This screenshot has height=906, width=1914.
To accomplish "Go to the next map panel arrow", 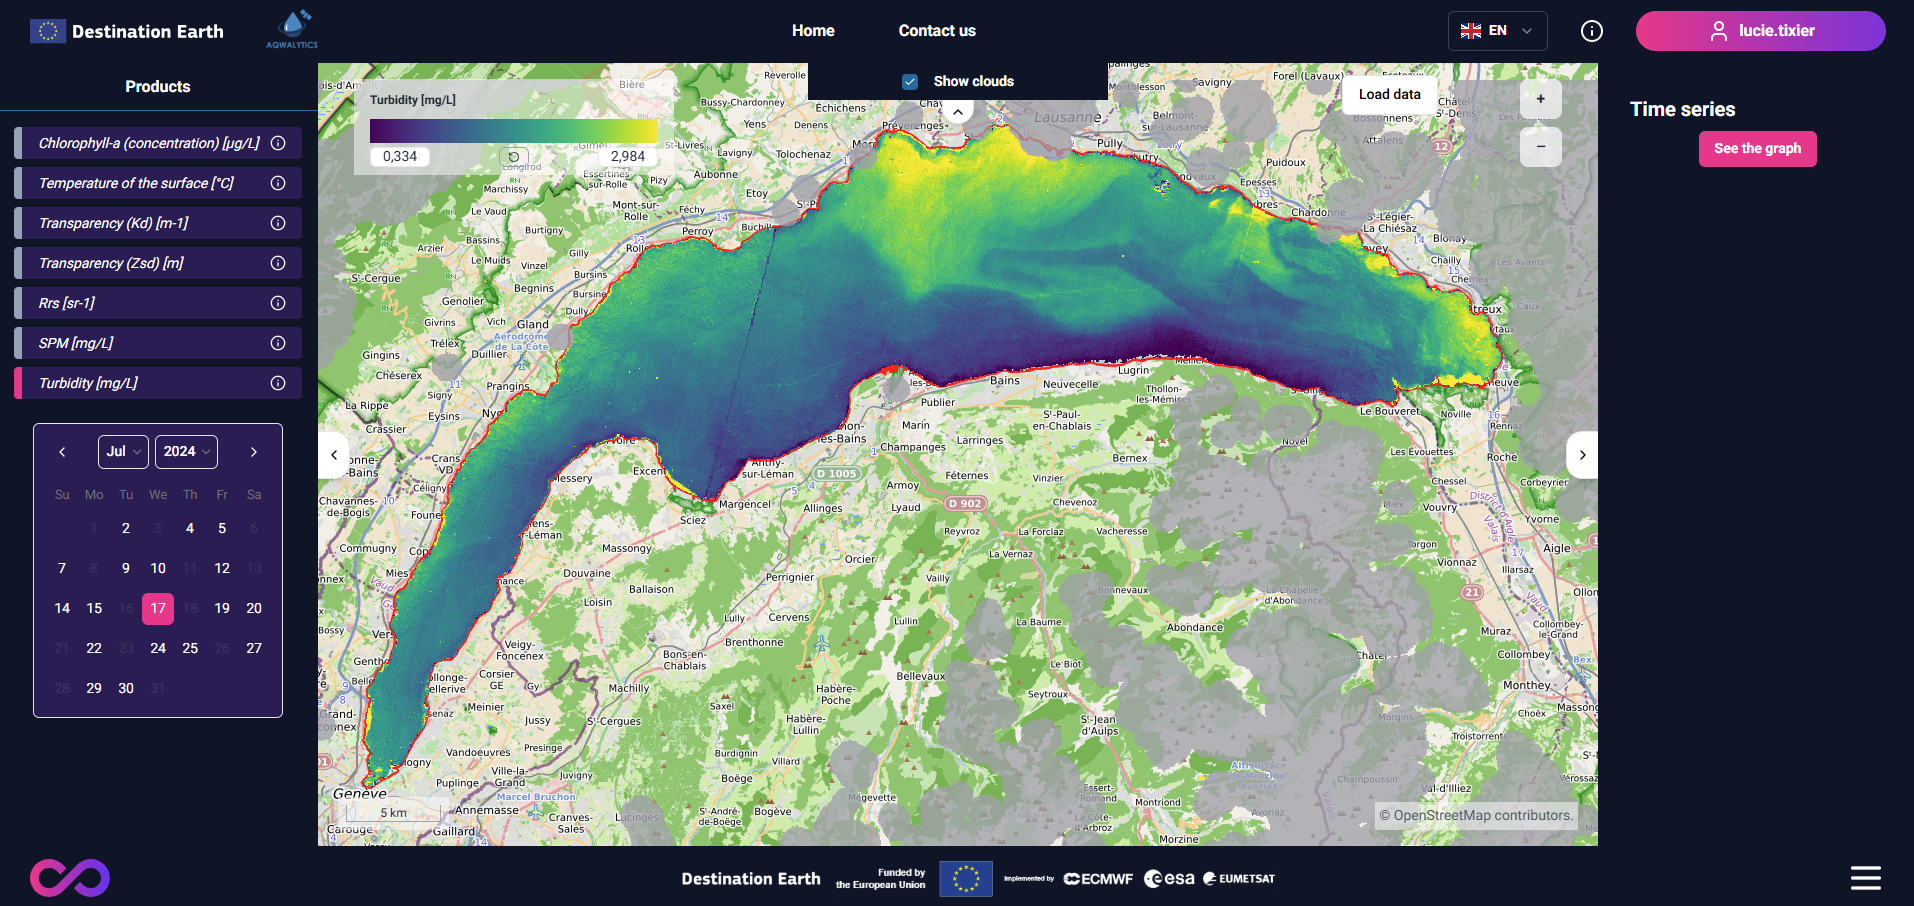I will tap(1582, 455).
